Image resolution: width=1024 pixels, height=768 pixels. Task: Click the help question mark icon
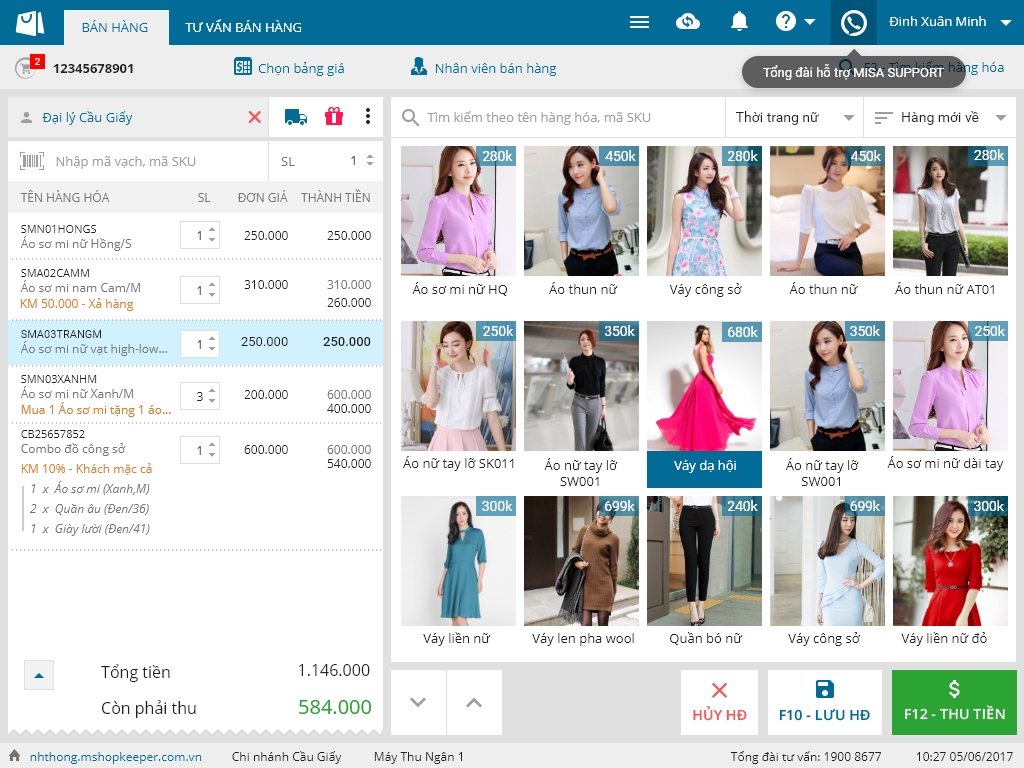tap(785, 22)
